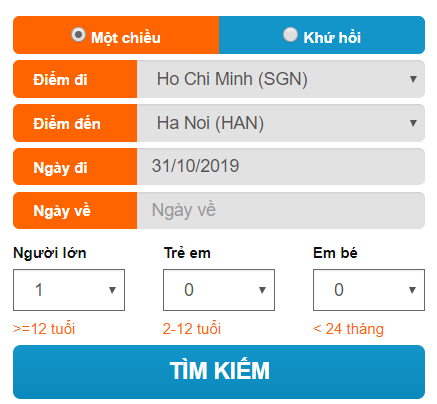Select the Một chiều radio button
437x404 pixels.
coord(78,35)
